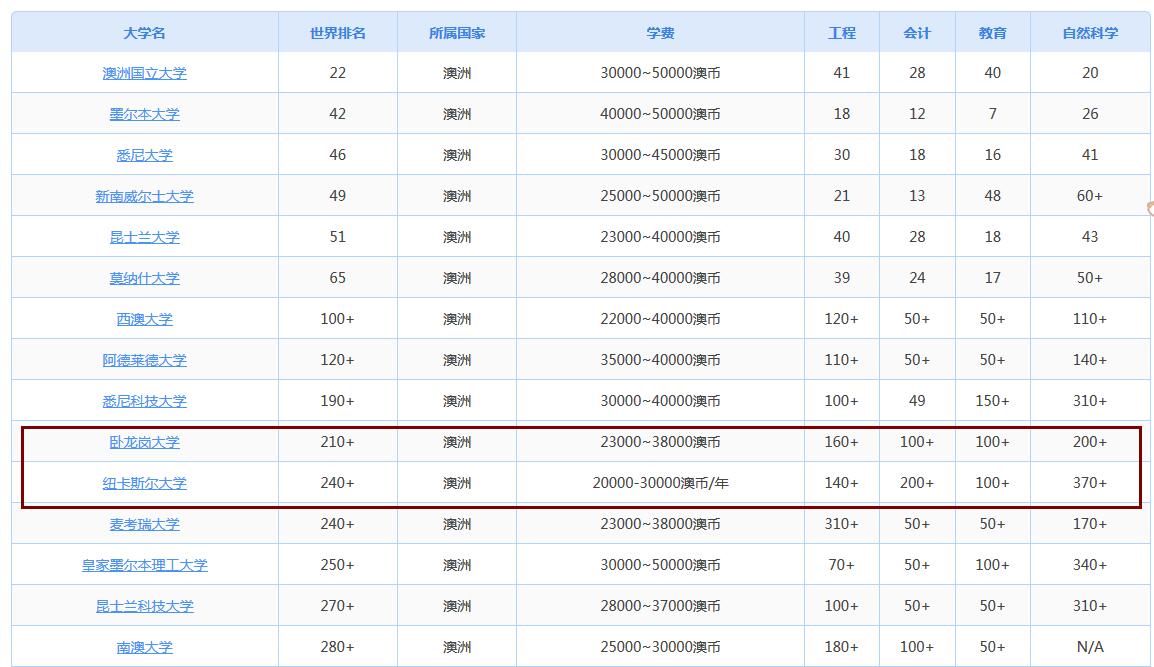Click the 世界排名 column header

point(338,33)
